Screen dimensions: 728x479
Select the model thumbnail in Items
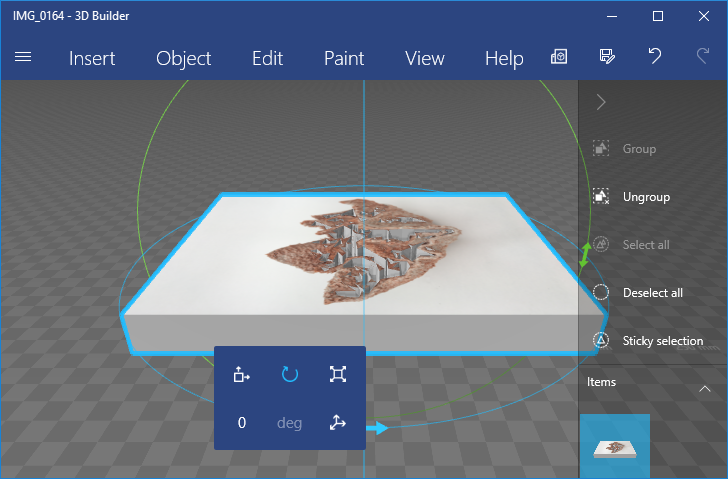click(615, 447)
